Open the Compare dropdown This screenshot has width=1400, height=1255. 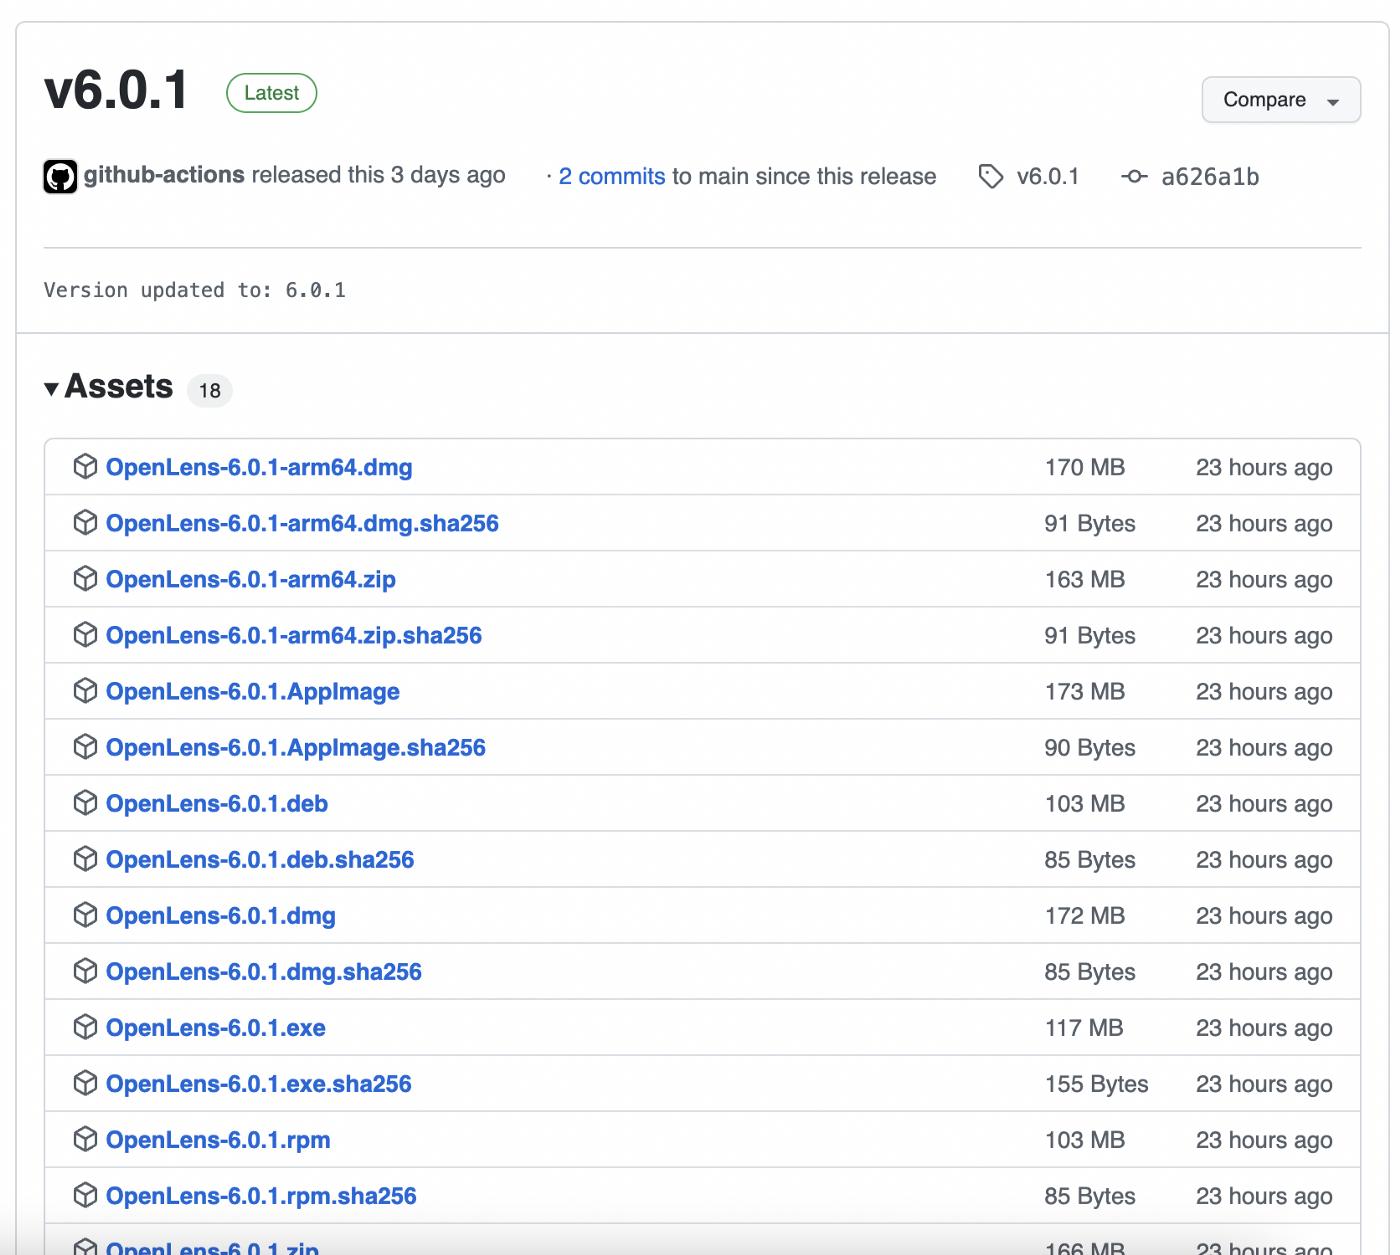[1280, 100]
